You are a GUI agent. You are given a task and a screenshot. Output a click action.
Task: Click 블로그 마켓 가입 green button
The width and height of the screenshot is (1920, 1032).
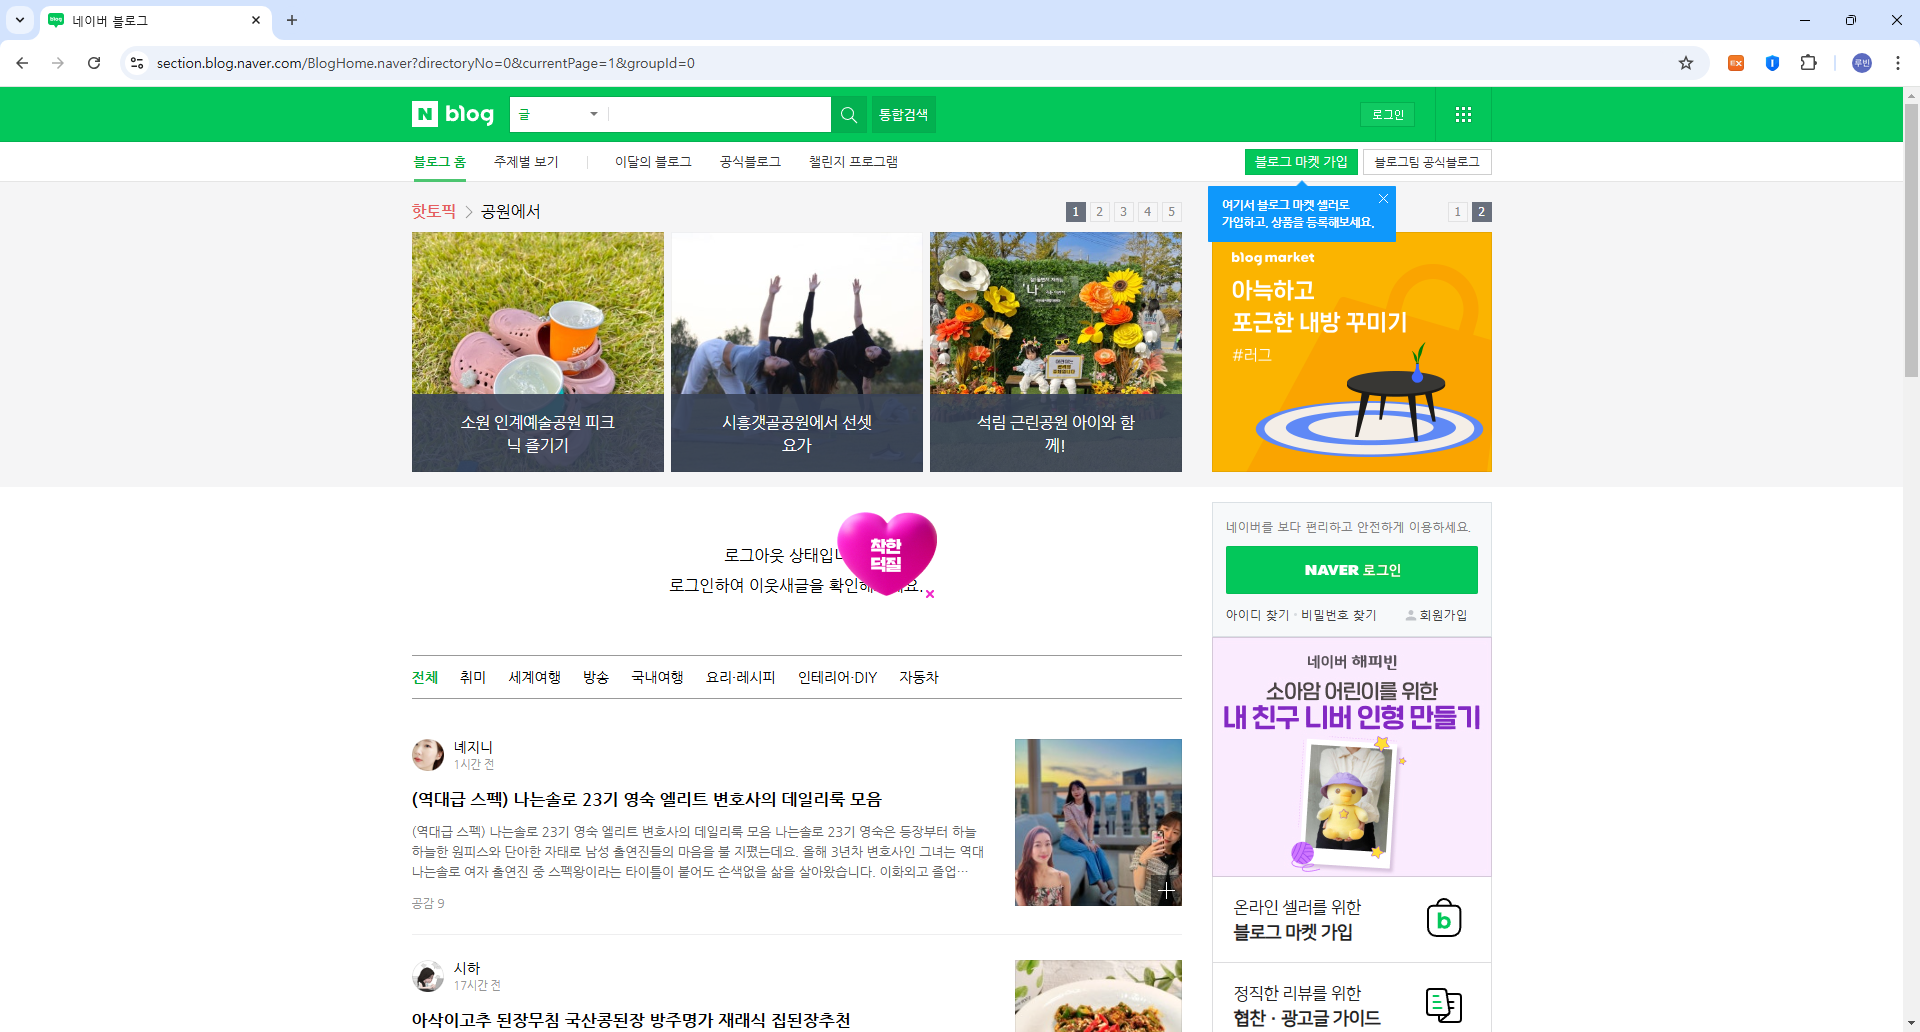[1301, 162]
